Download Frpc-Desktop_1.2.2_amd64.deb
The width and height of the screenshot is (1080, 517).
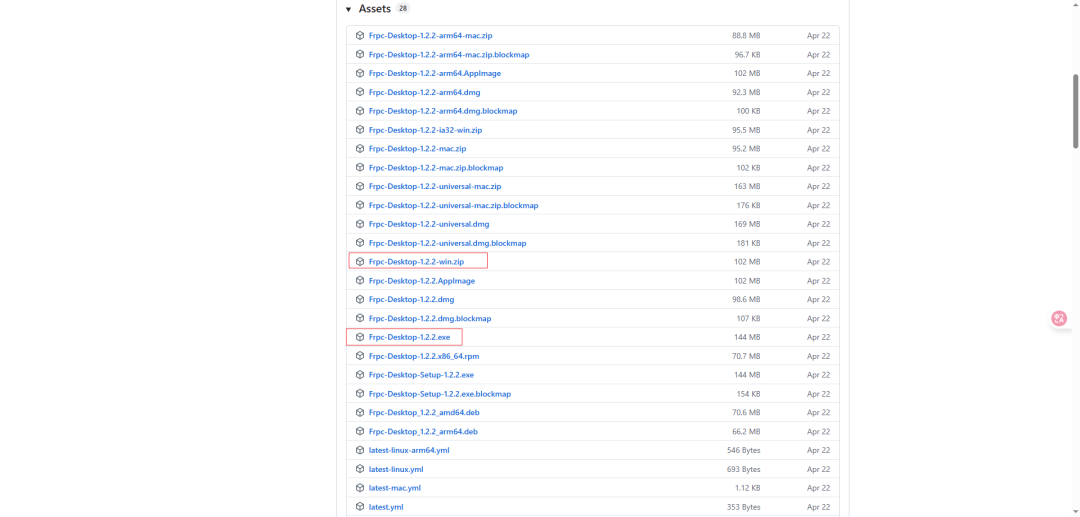point(424,412)
